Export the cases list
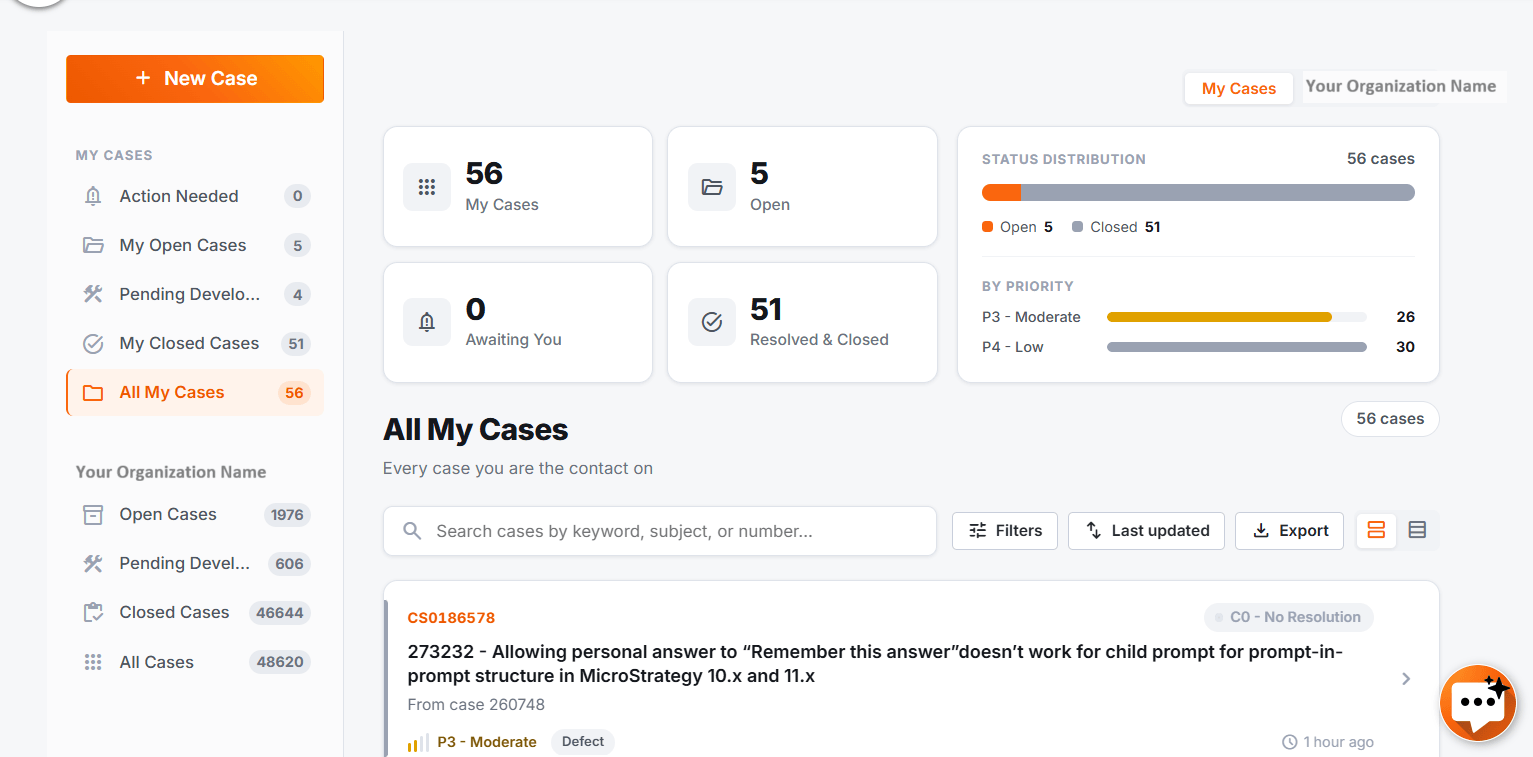This screenshot has width=1533, height=757. (1290, 531)
